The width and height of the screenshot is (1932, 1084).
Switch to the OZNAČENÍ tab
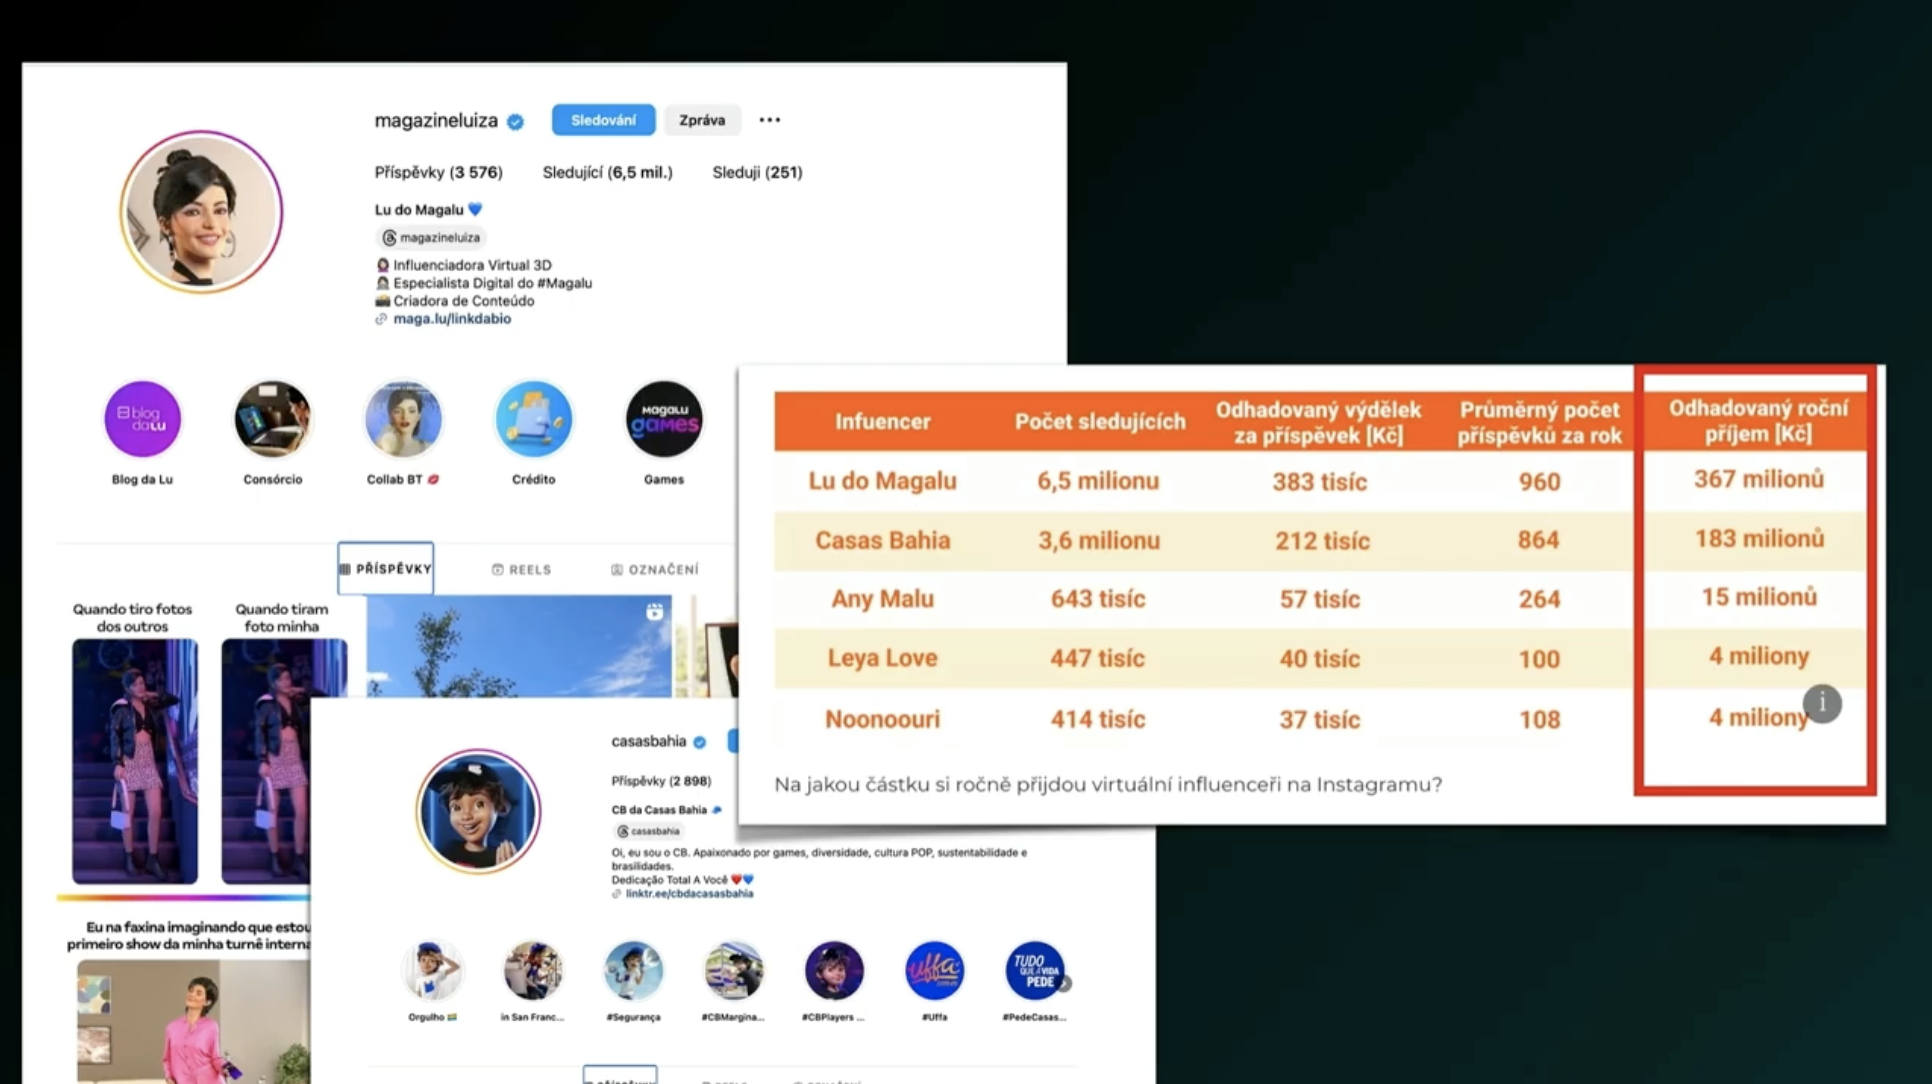point(655,570)
